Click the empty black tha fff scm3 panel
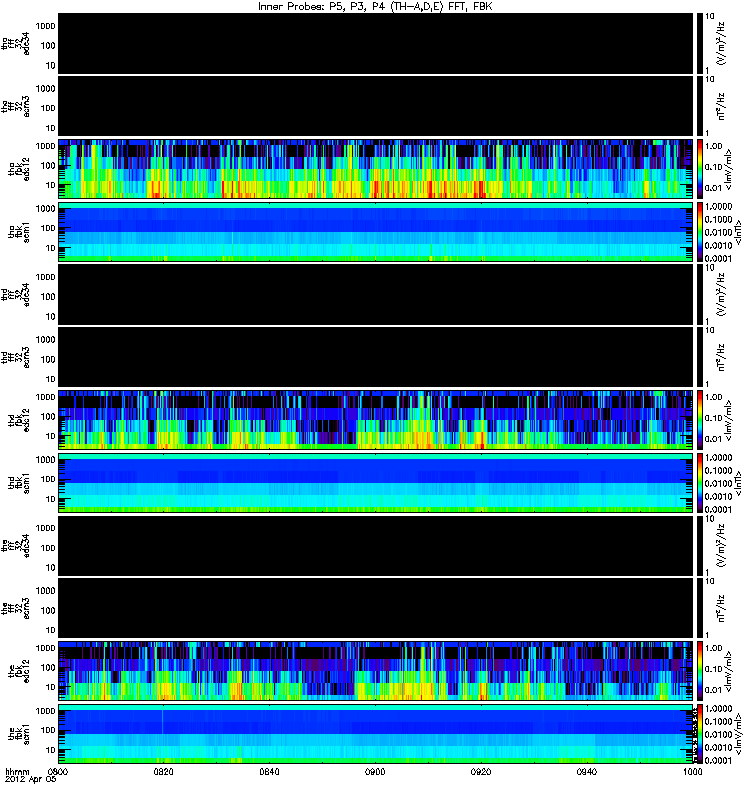Image resolution: width=750 pixels, height=800 pixels. click(x=376, y=106)
